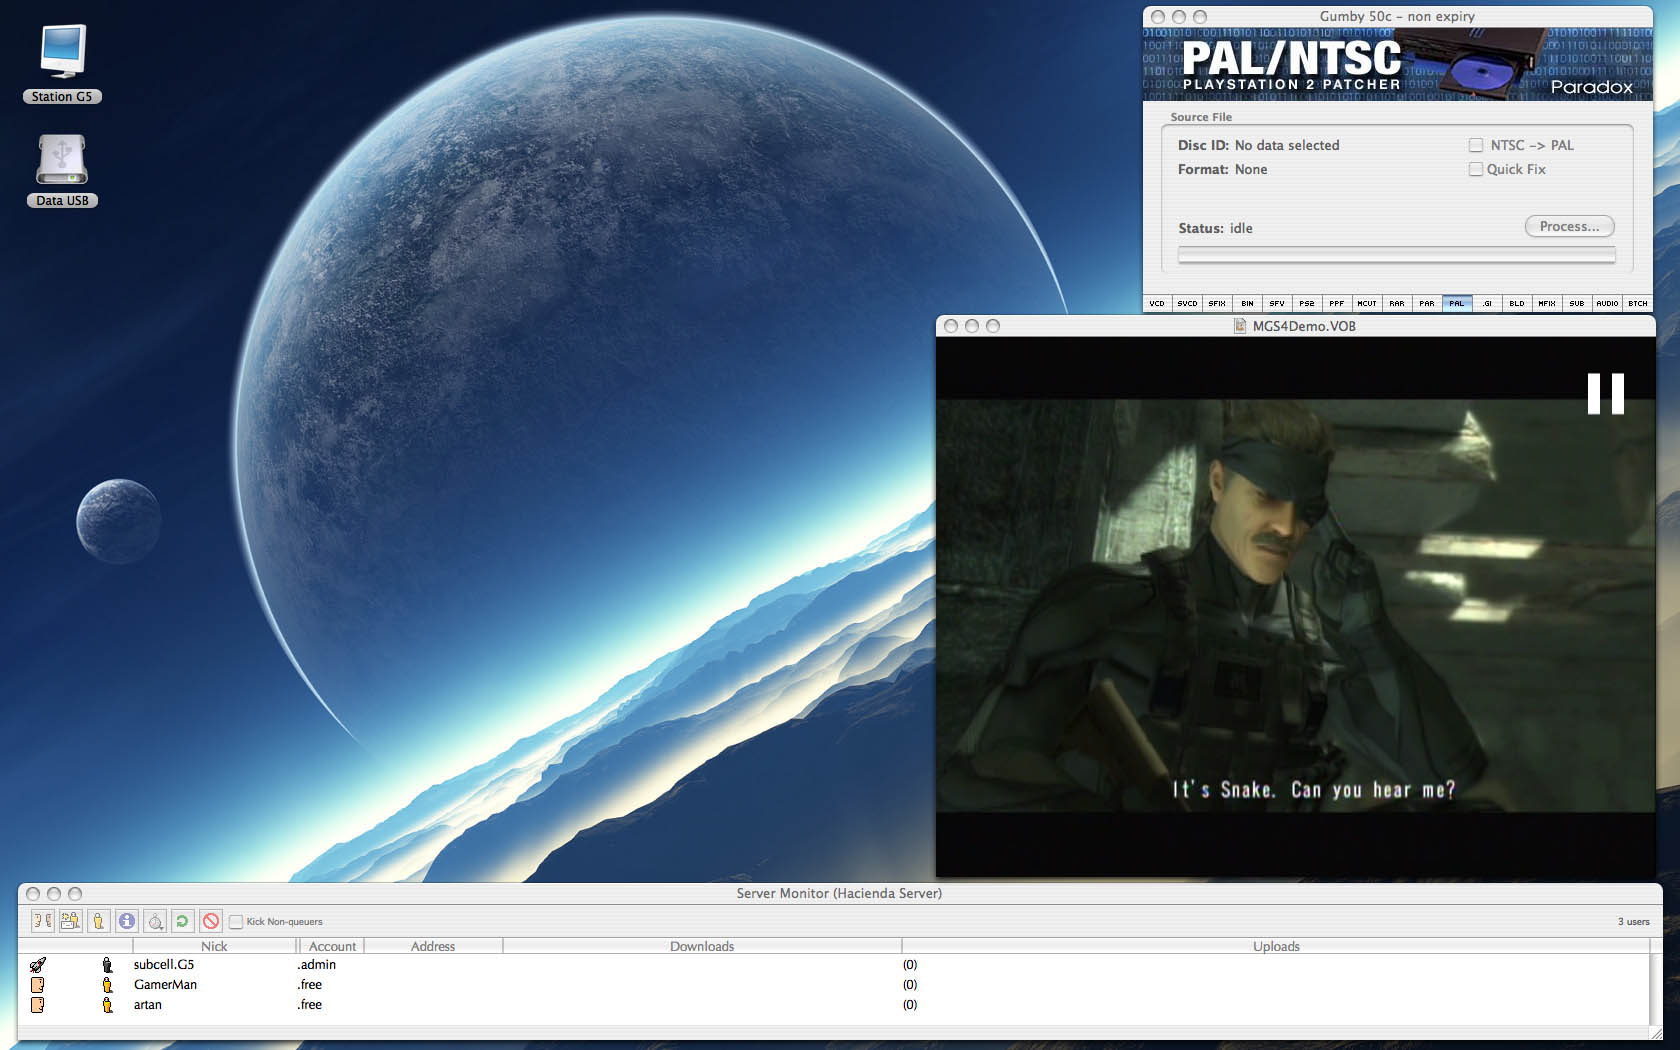Click the pause indicator on the MGS4Demo video

tap(1605, 394)
